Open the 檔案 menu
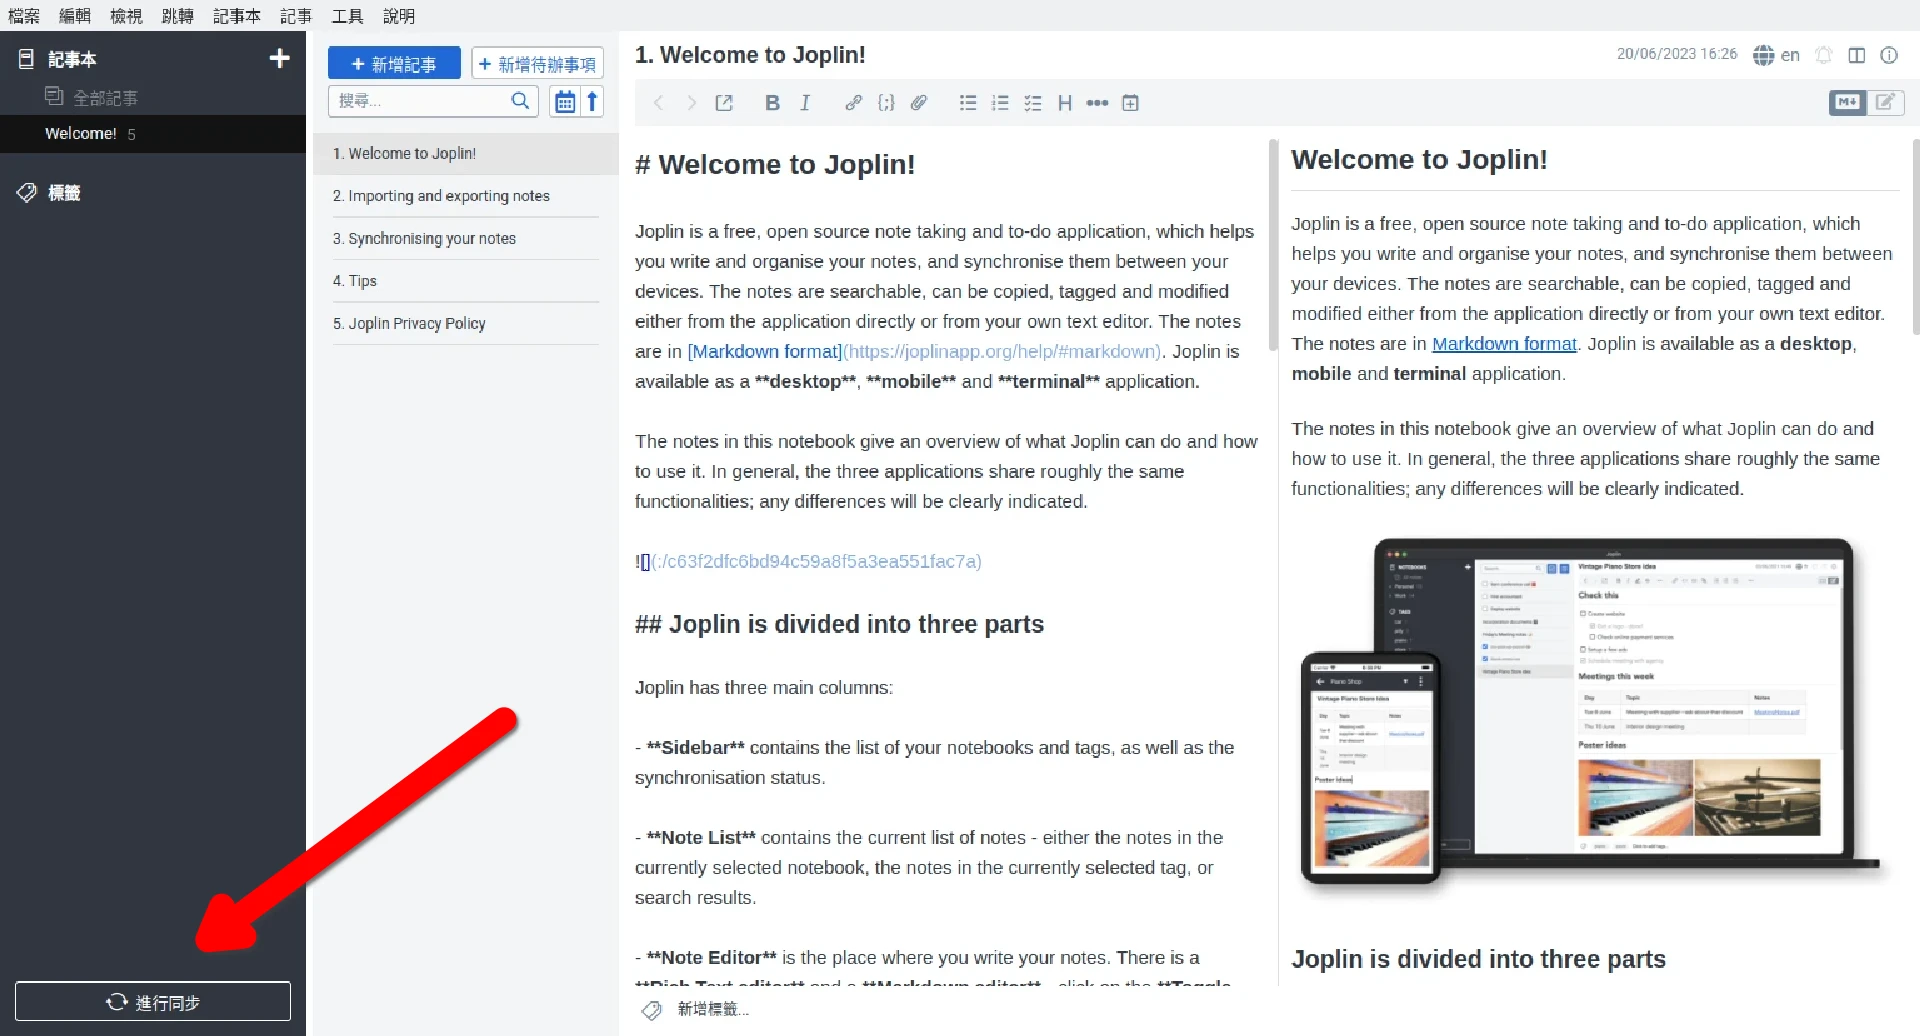Image resolution: width=1920 pixels, height=1036 pixels. [x=24, y=16]
